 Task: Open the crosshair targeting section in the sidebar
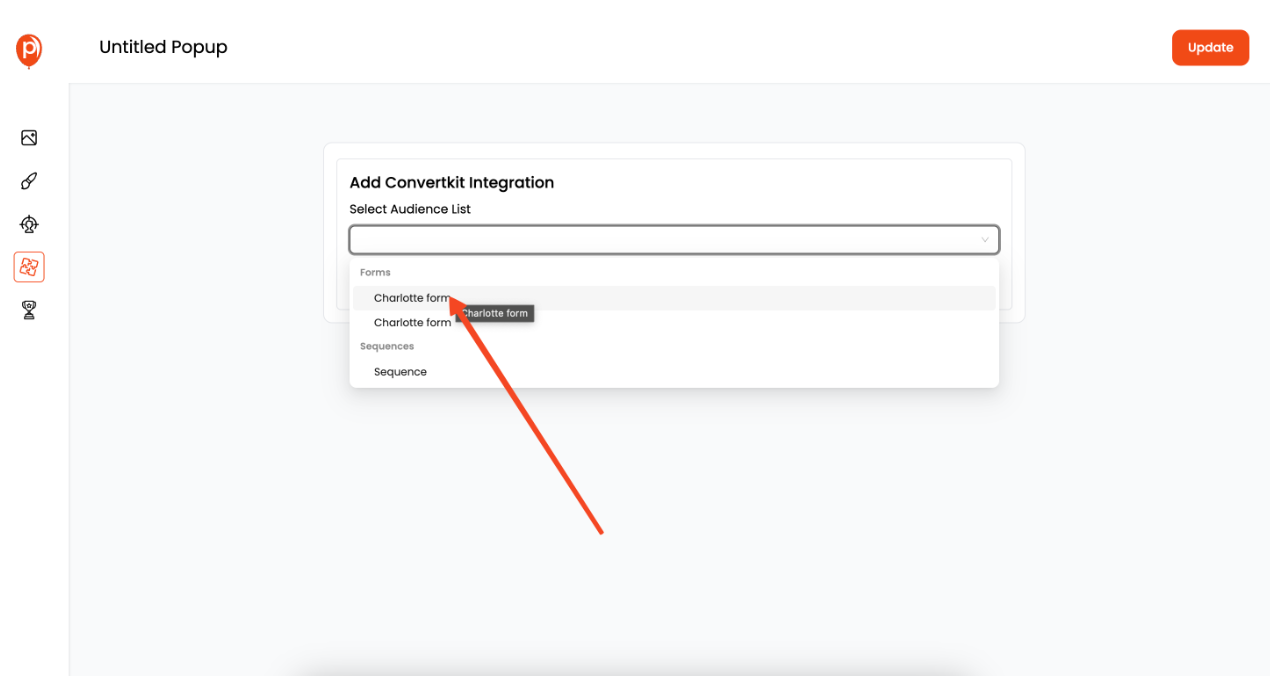click(x=29, y=224)
